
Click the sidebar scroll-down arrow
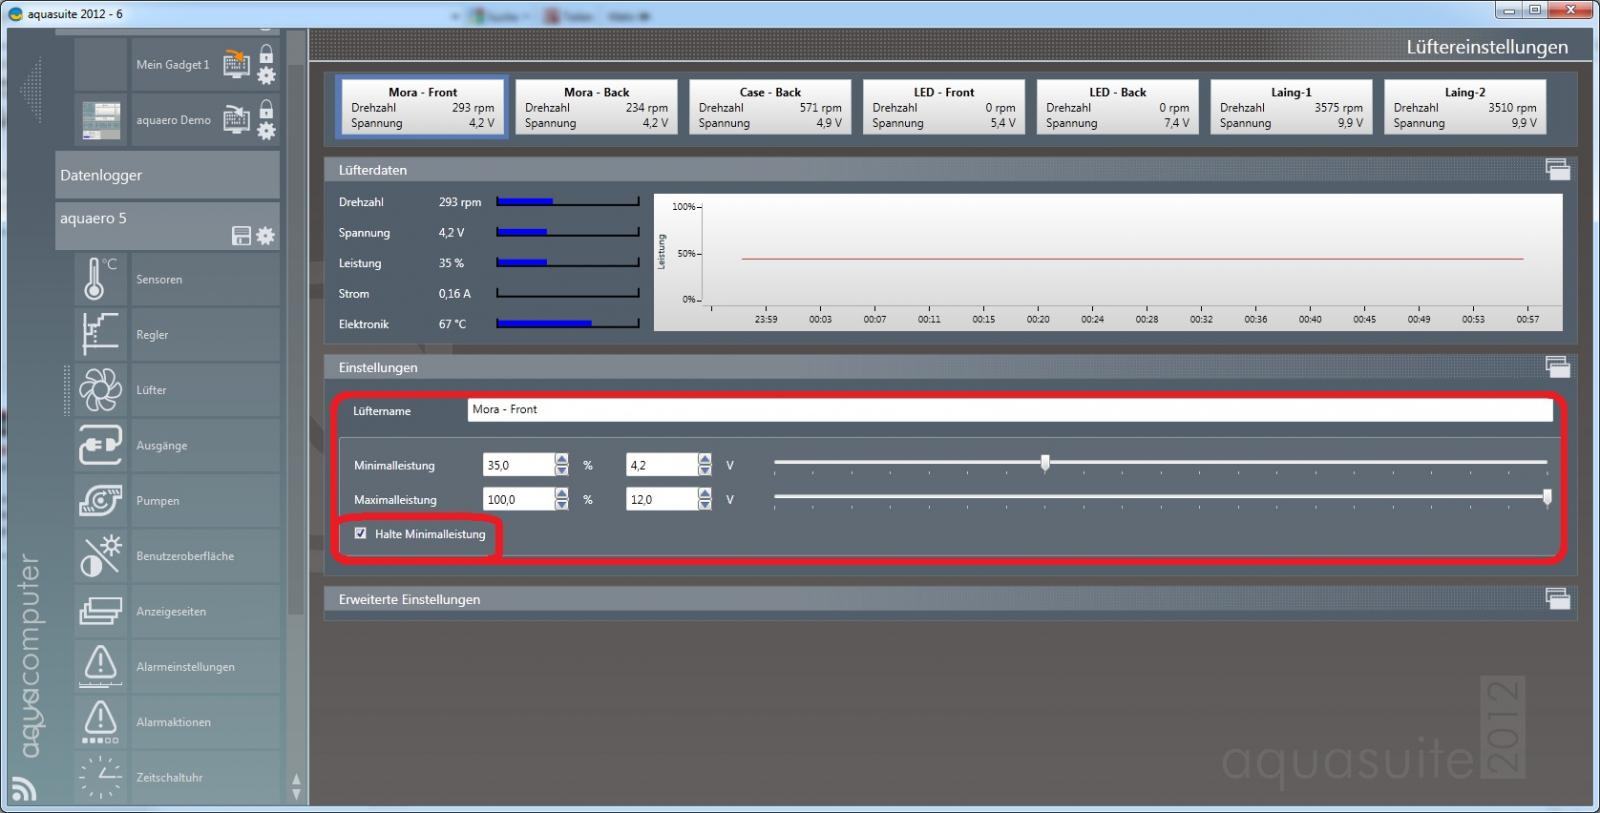point(296,794)
